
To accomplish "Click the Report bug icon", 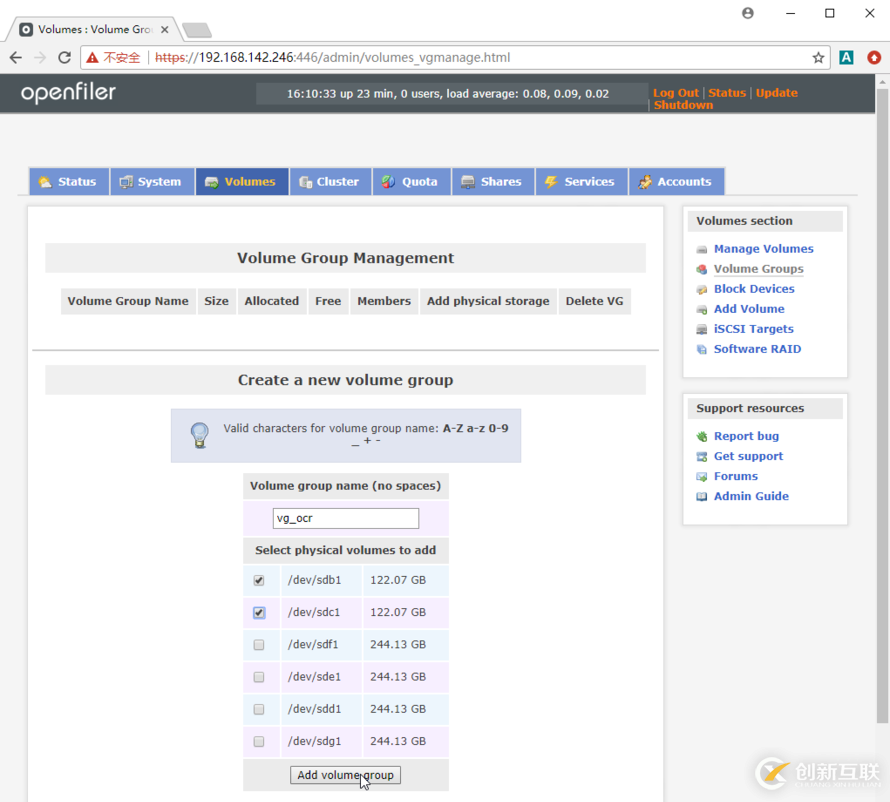I will [702, 437].
